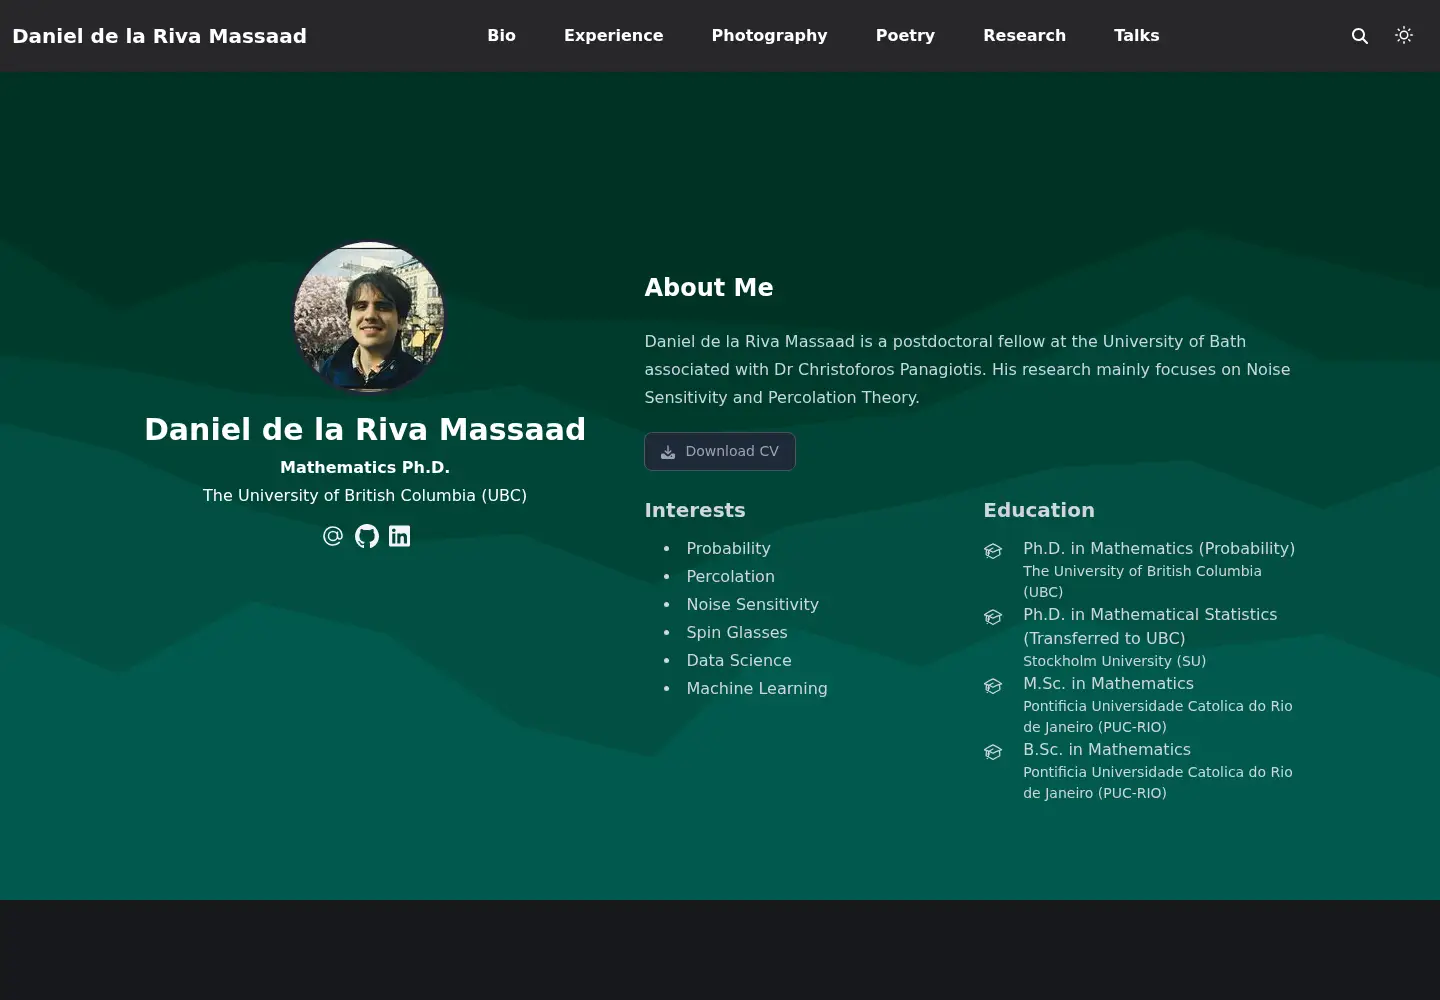This screenshot has height=1000, width=1440.
Task: Click 'Stockholm University (SU)' text
Action: (x=1115, y=661)
